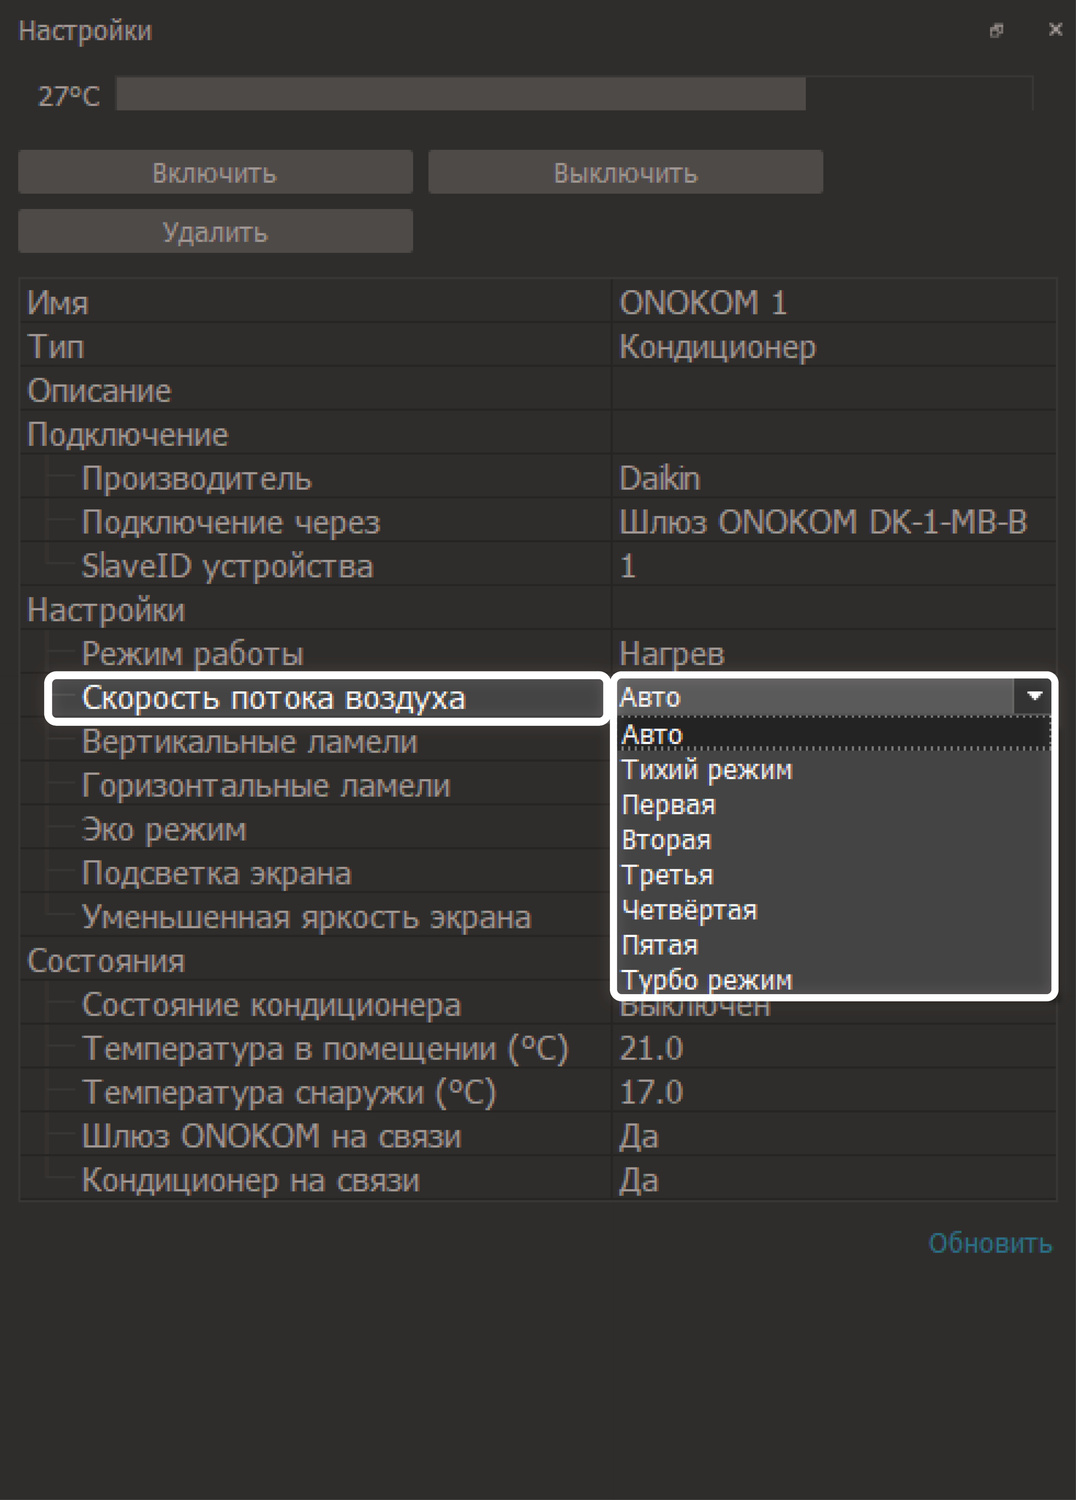The height and width of the screenshot is (1500, 1076).
Task: Select Первая fan speed option
Action: [x=668, y=805]
